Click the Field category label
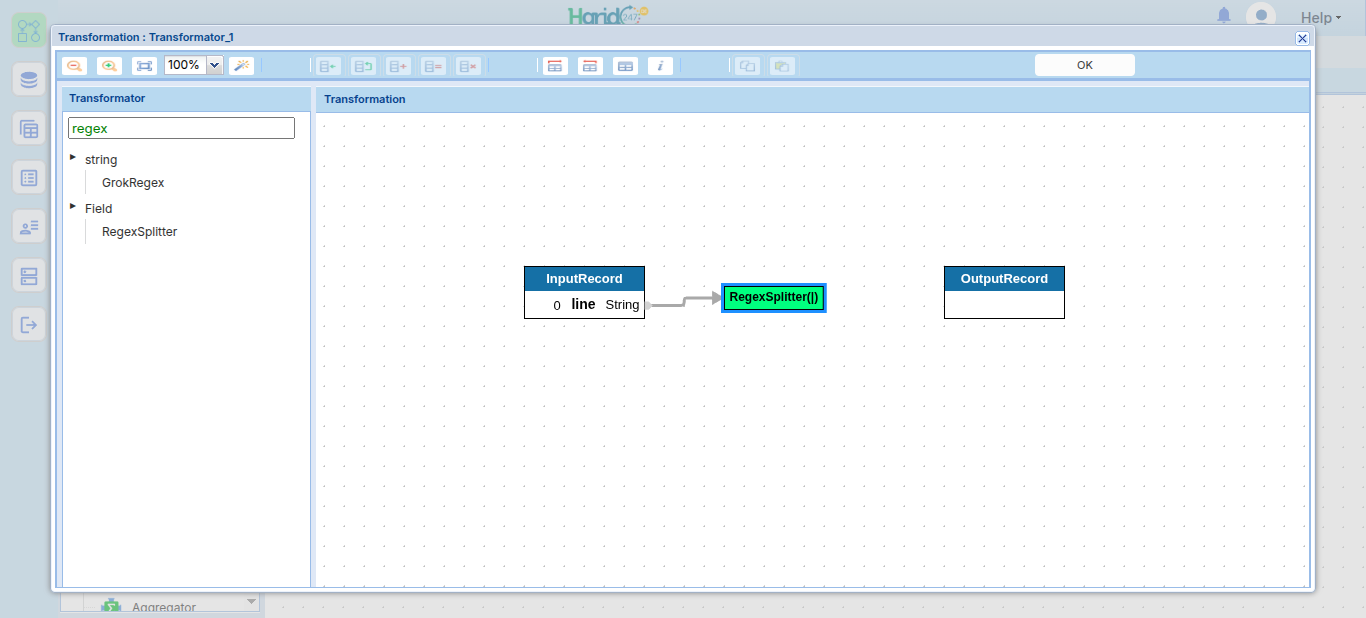Viewport: 1366px width, 618px height. (99, 209)
